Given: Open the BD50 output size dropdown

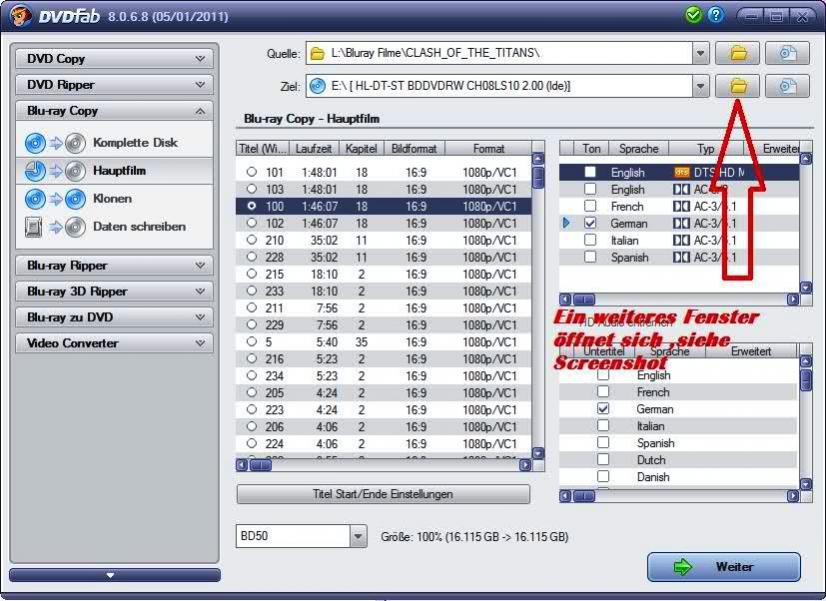Looking at the screenshot, I should coord(358,536).
